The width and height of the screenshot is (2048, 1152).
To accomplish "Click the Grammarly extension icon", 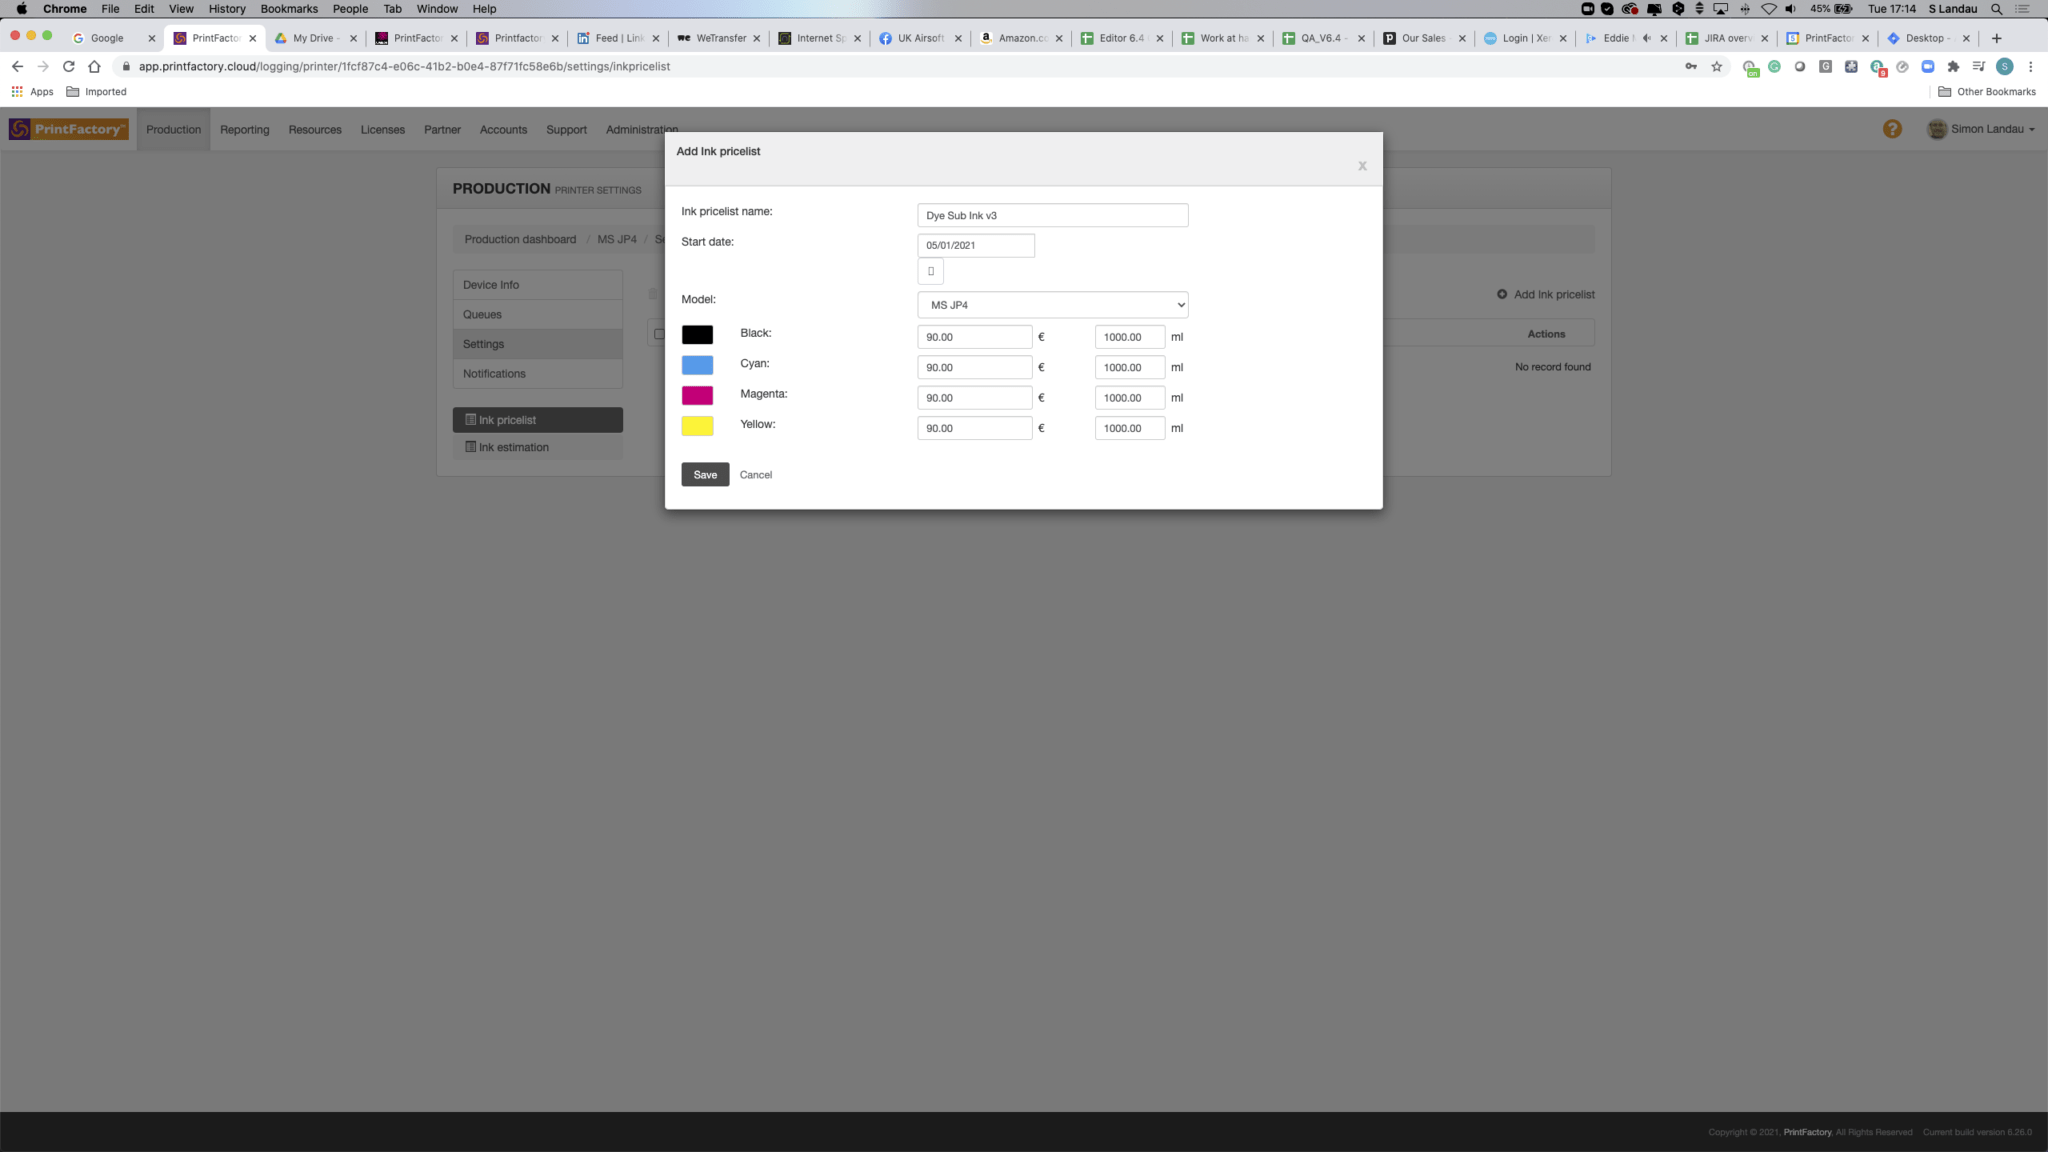I will [x=1775, y=66].
